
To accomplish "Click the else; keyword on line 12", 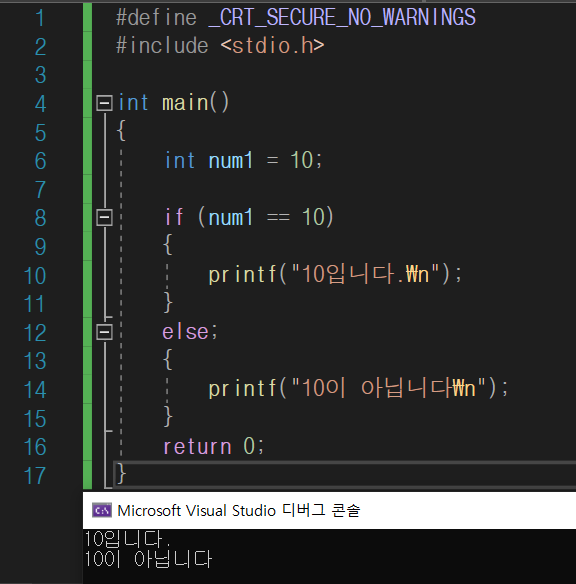I will coord(190,332).
